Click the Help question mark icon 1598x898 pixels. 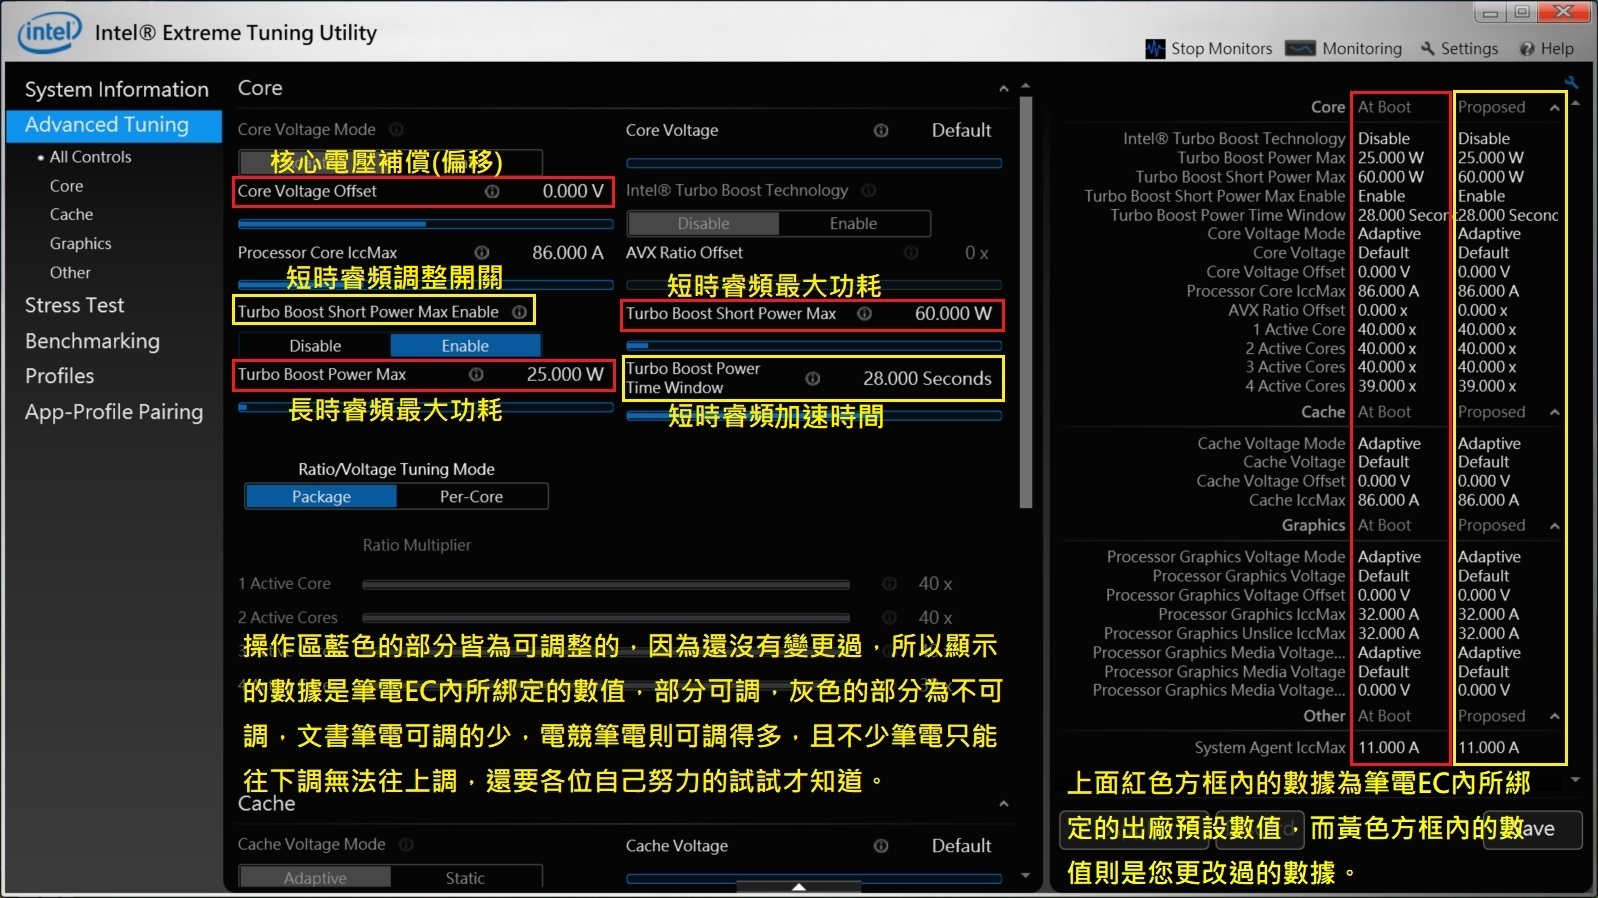coord(1527,48)
